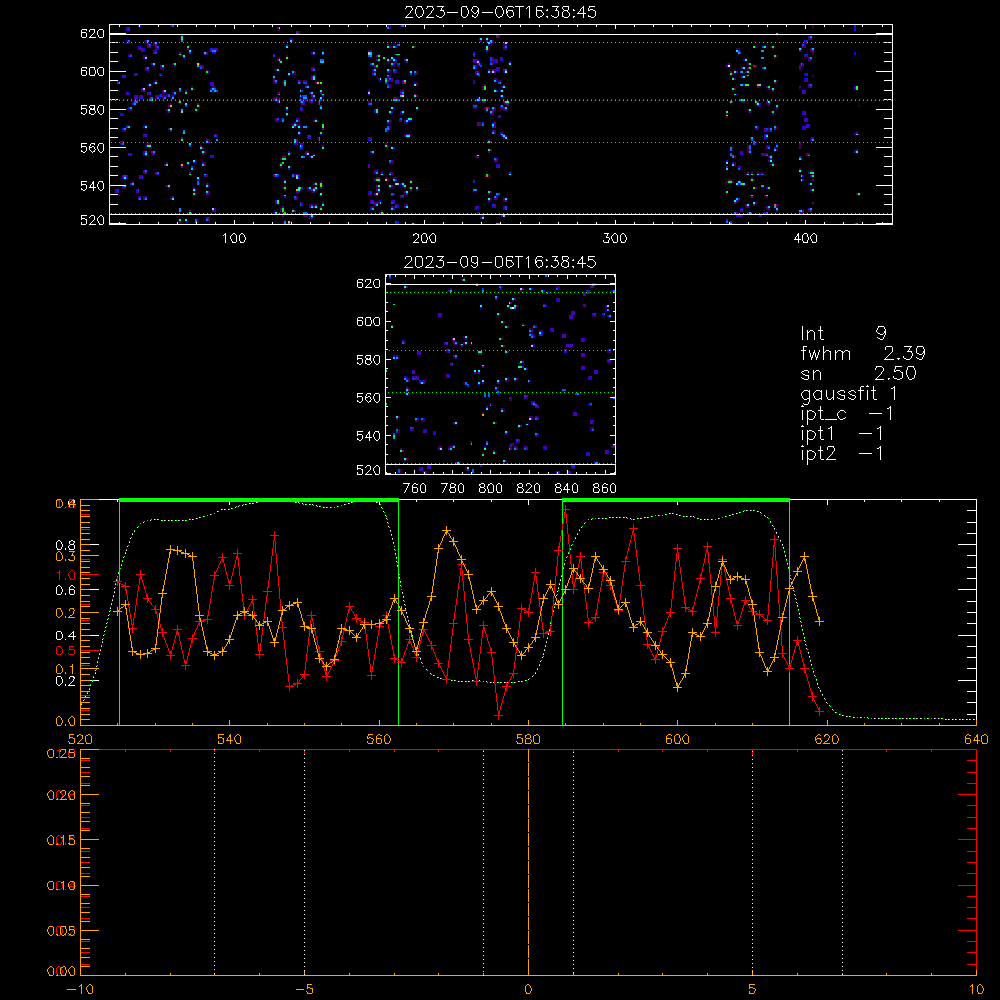Click x-axis label 10 on bottom plot
The image size is (1000, 1000).
pyautogui.click(x=976, y=989)
